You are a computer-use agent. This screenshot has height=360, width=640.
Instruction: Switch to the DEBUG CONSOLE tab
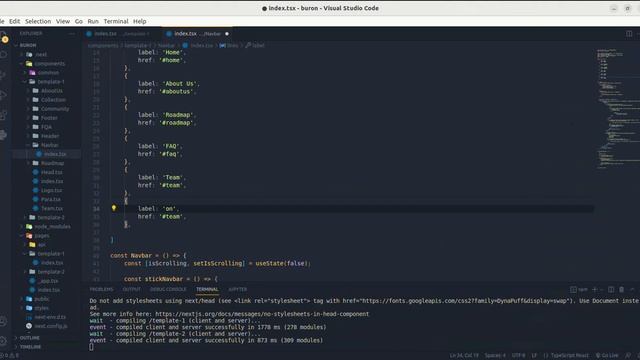click(x=168, y=289)
